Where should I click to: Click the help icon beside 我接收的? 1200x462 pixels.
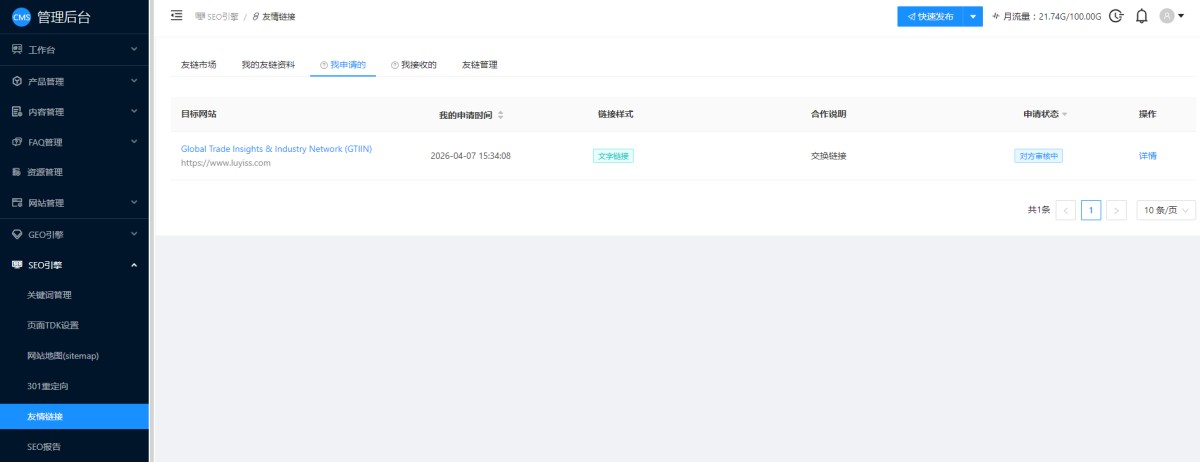(395, 65)
